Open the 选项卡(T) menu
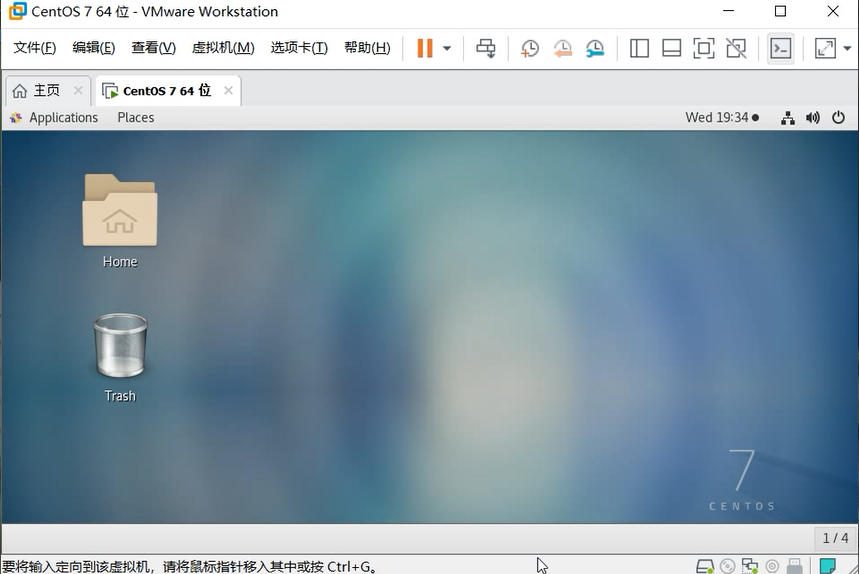 point(299,48)
